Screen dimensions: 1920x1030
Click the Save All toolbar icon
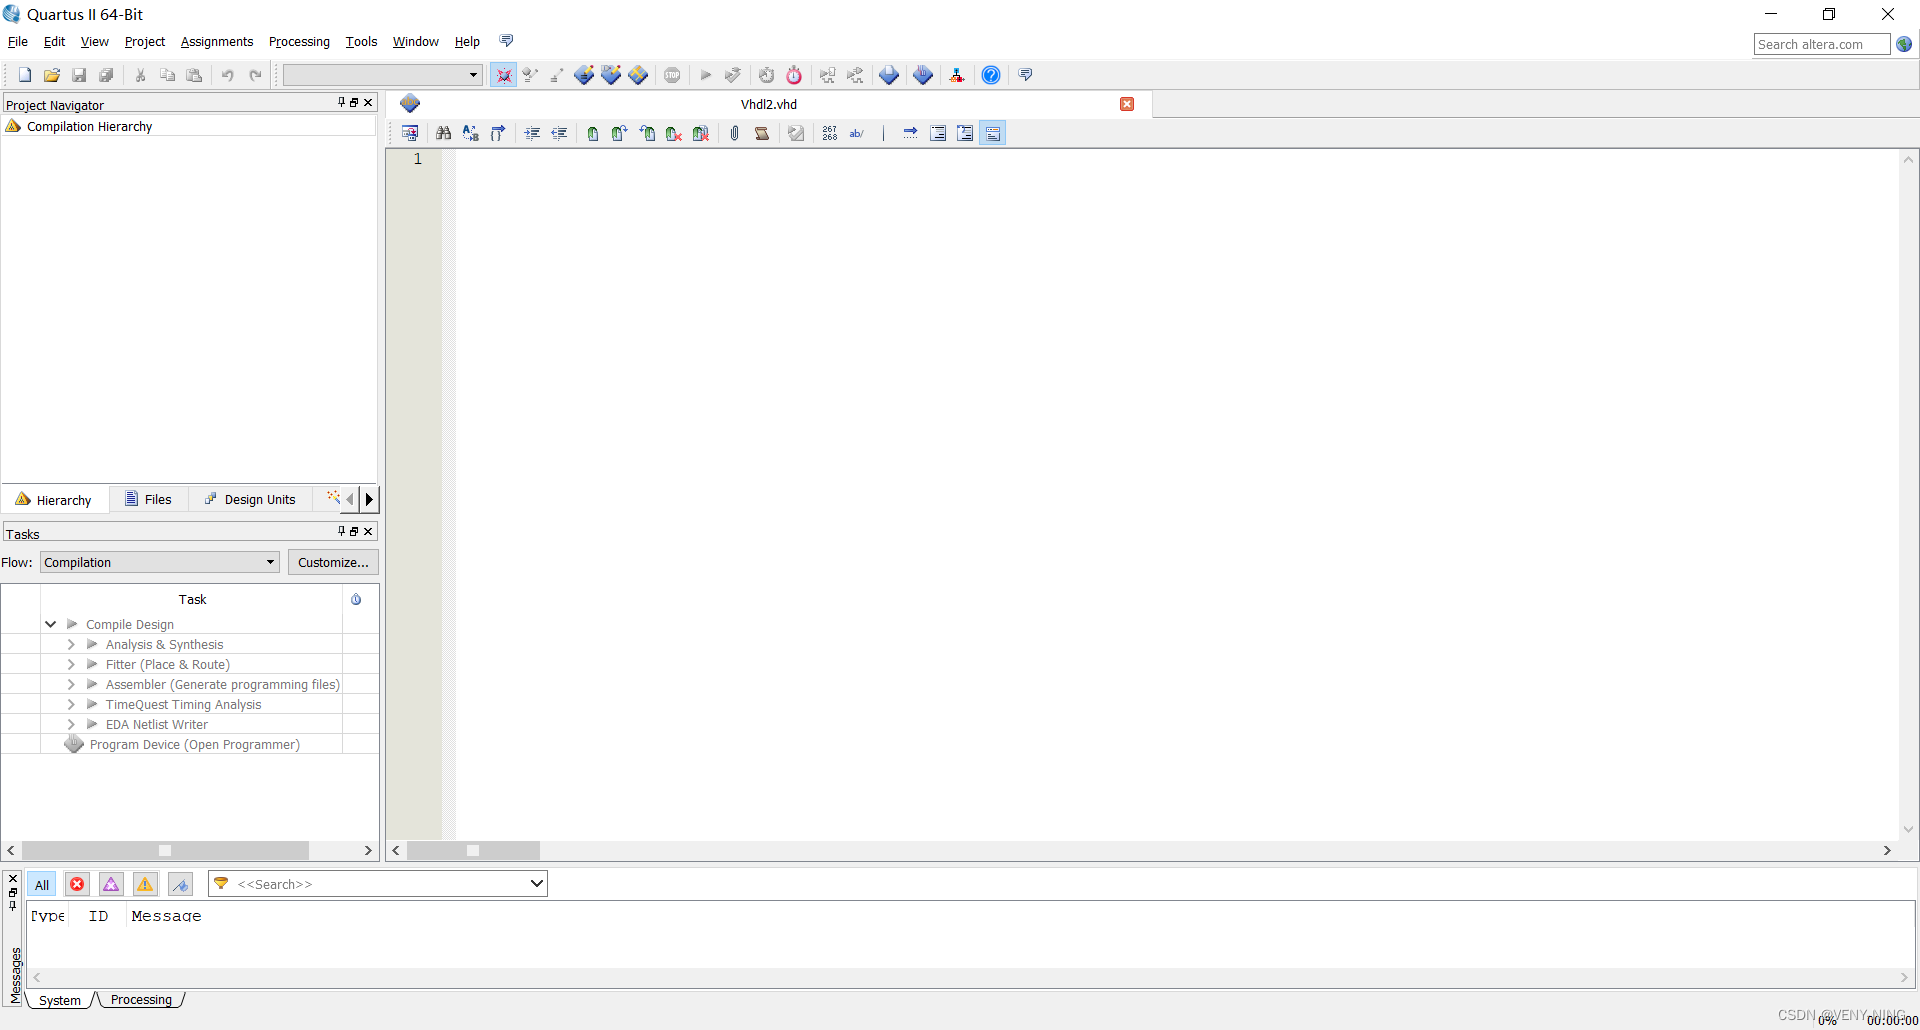point(106,75)
